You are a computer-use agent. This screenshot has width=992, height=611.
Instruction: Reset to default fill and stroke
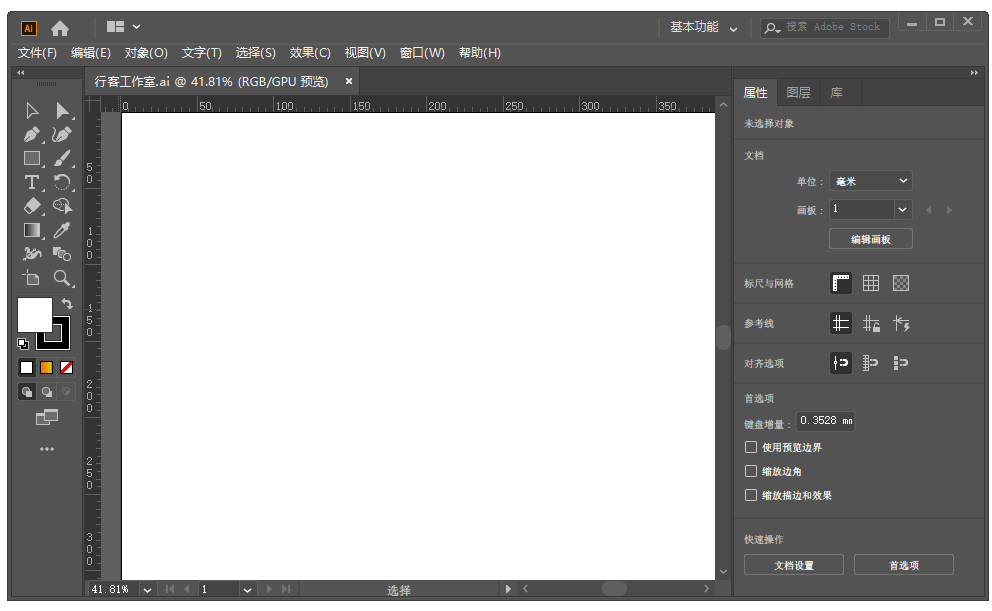23,344
